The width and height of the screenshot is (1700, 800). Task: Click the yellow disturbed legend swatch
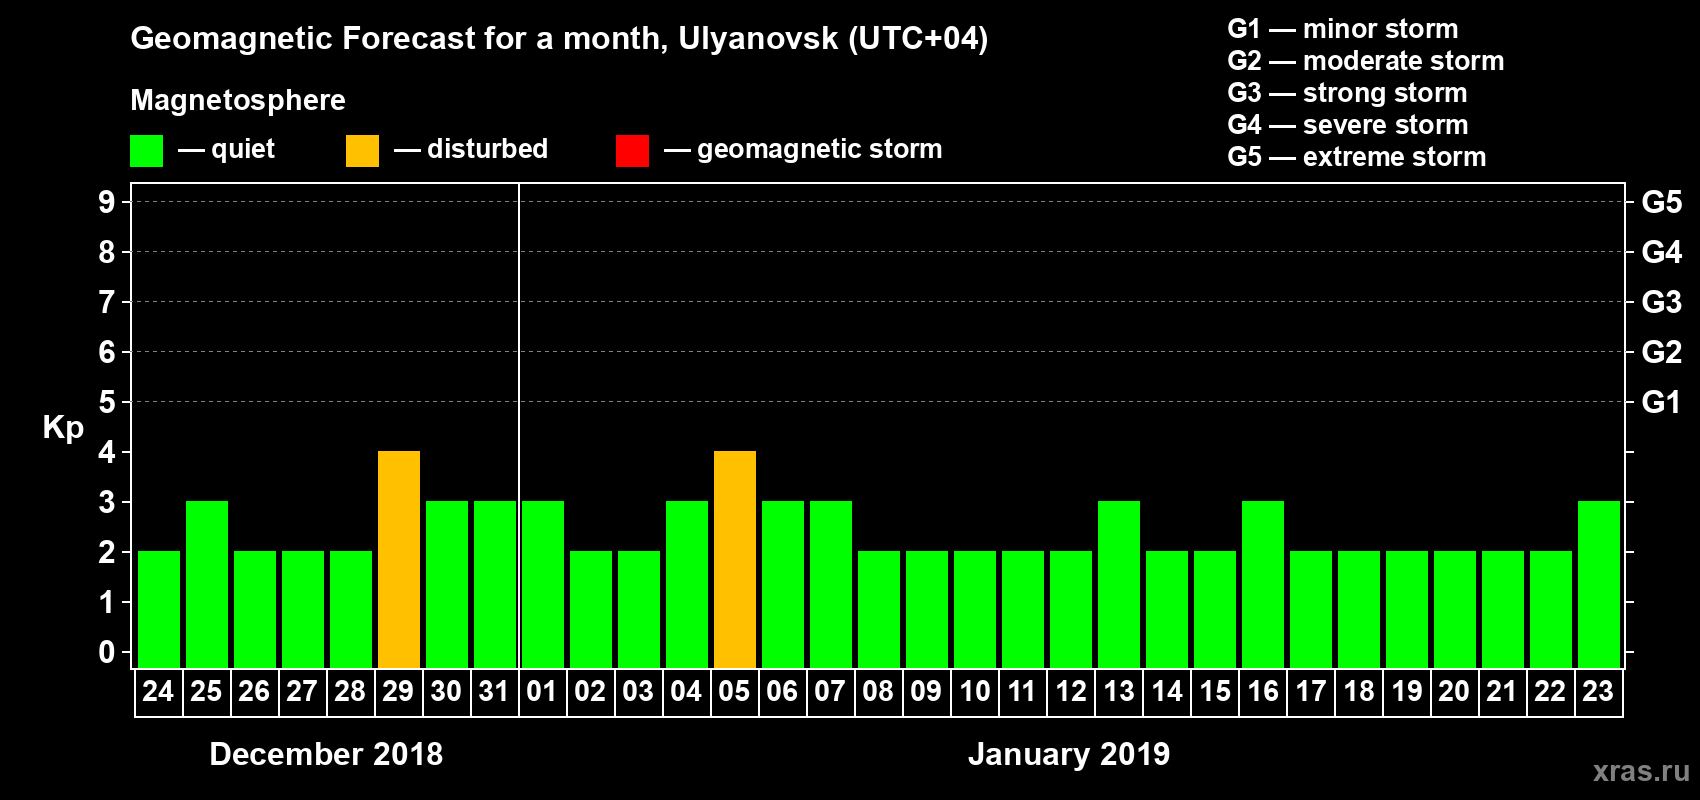362,151
